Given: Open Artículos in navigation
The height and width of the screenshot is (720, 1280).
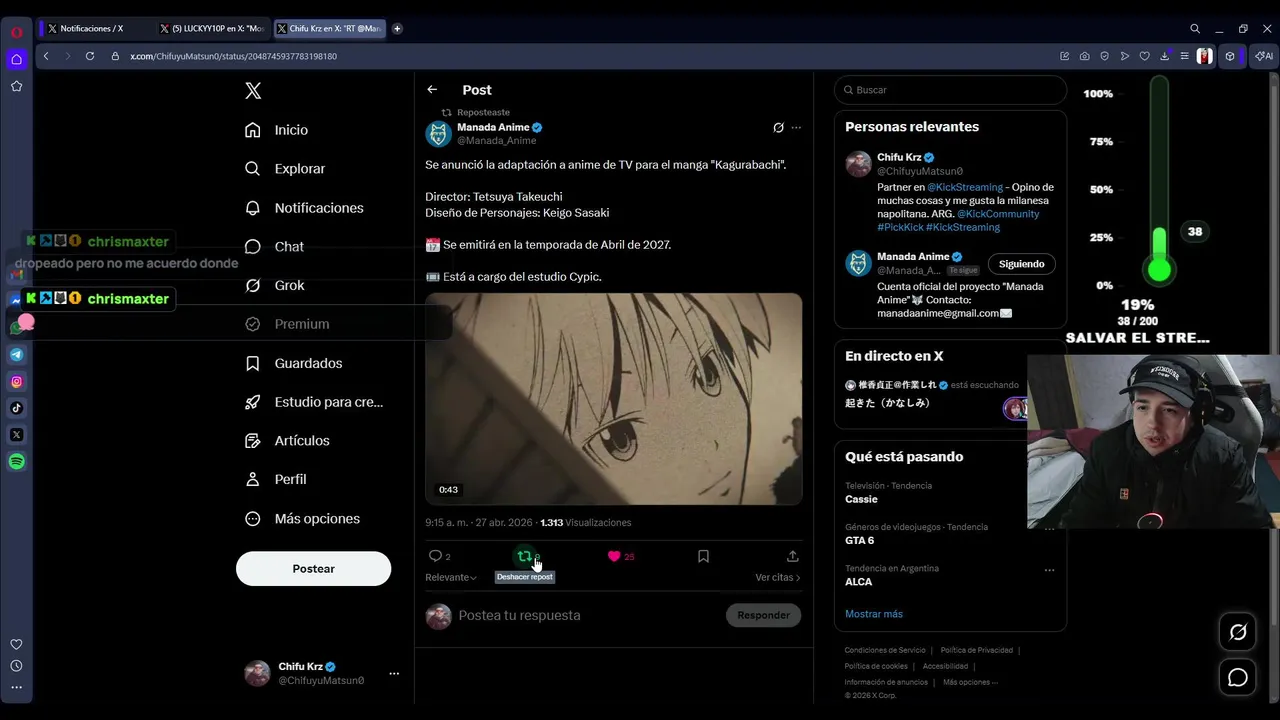Looking at the screenshot, I should (x=288, y=440).
